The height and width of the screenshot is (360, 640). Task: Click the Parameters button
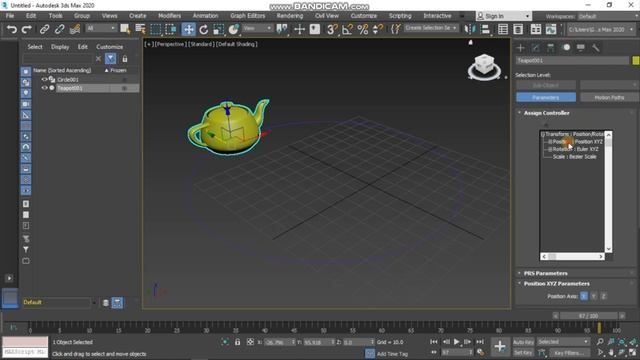[x=546, y=97]
